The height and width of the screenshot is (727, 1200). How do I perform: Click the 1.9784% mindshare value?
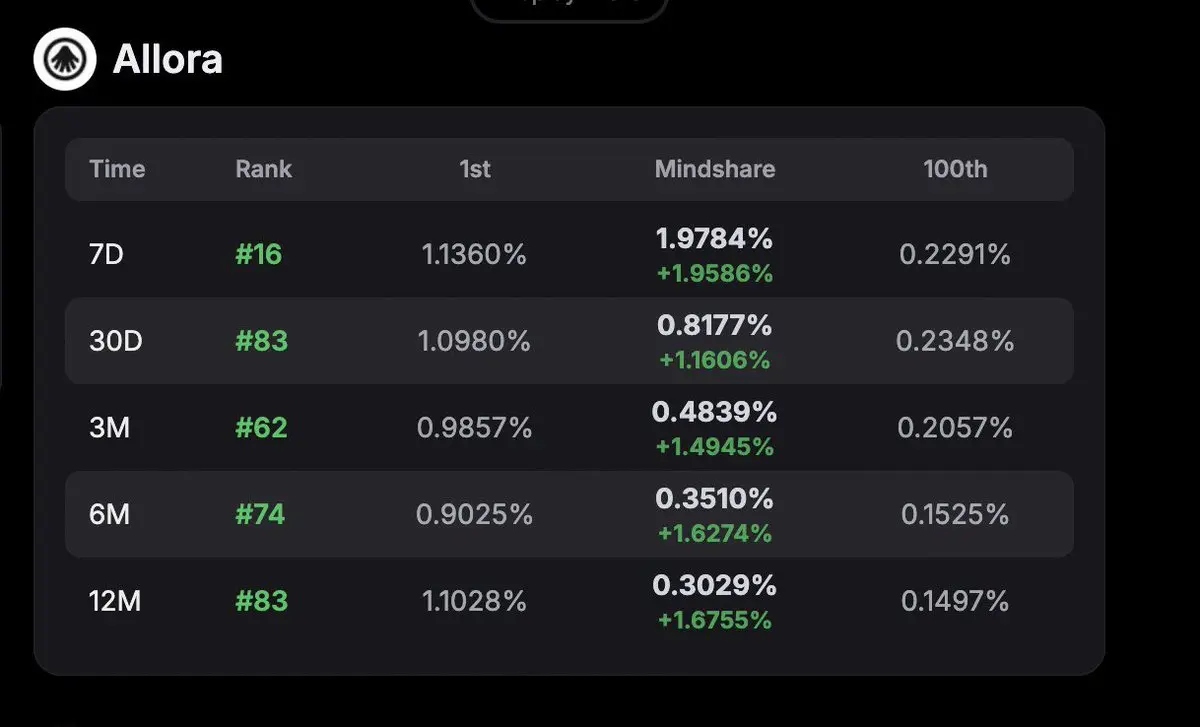715,239
